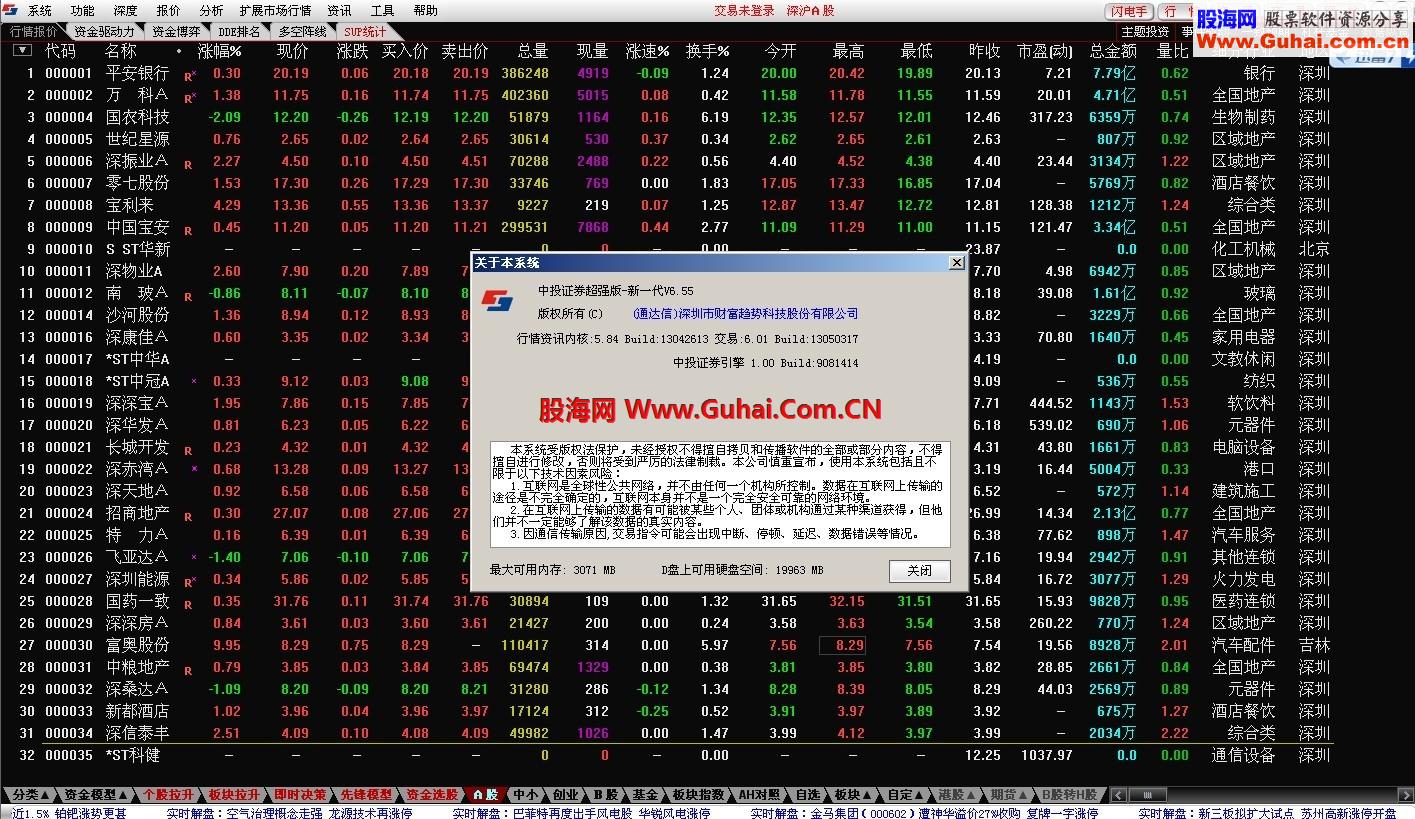The image size is (1415, 819).
Task: Click 交易未登录 status in the title bar
Action: 744,11
